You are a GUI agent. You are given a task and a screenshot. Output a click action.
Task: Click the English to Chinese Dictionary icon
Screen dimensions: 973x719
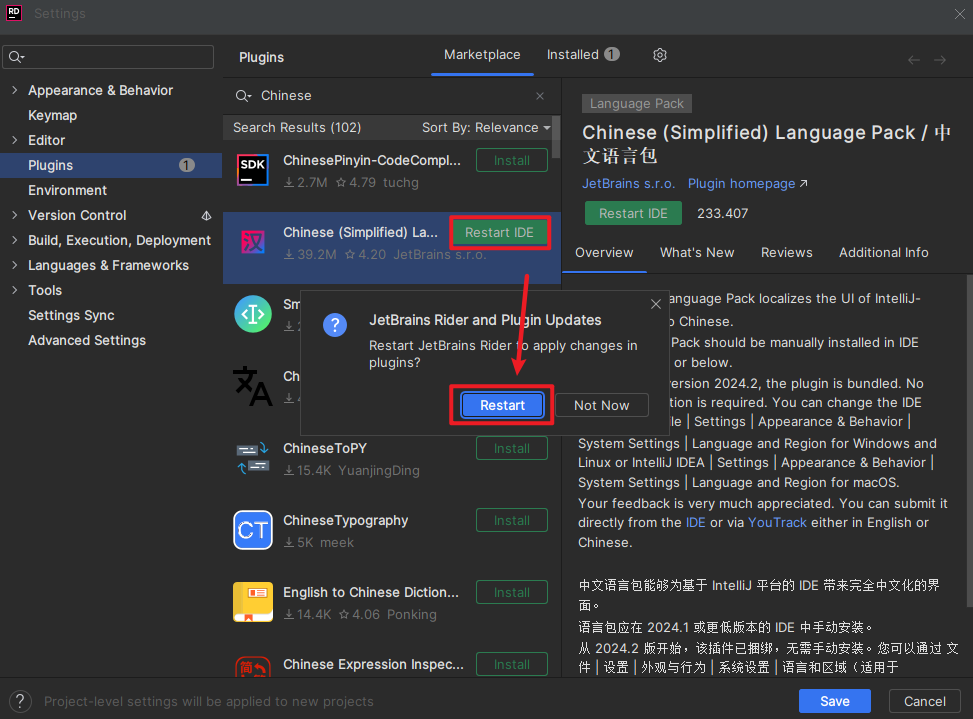[253, 602]
